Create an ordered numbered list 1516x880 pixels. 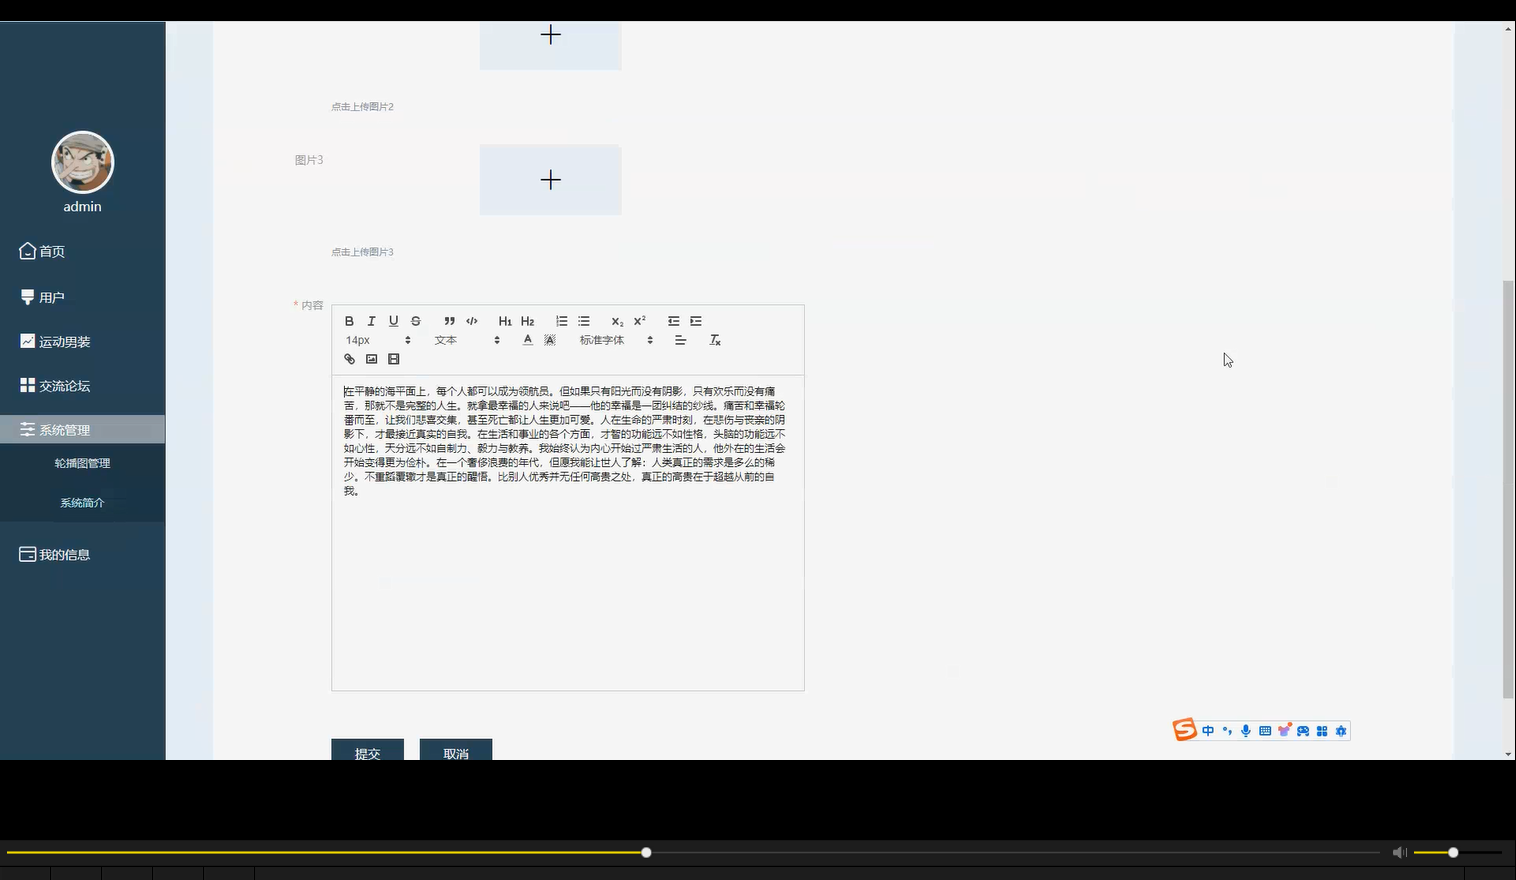click(561, 321)
